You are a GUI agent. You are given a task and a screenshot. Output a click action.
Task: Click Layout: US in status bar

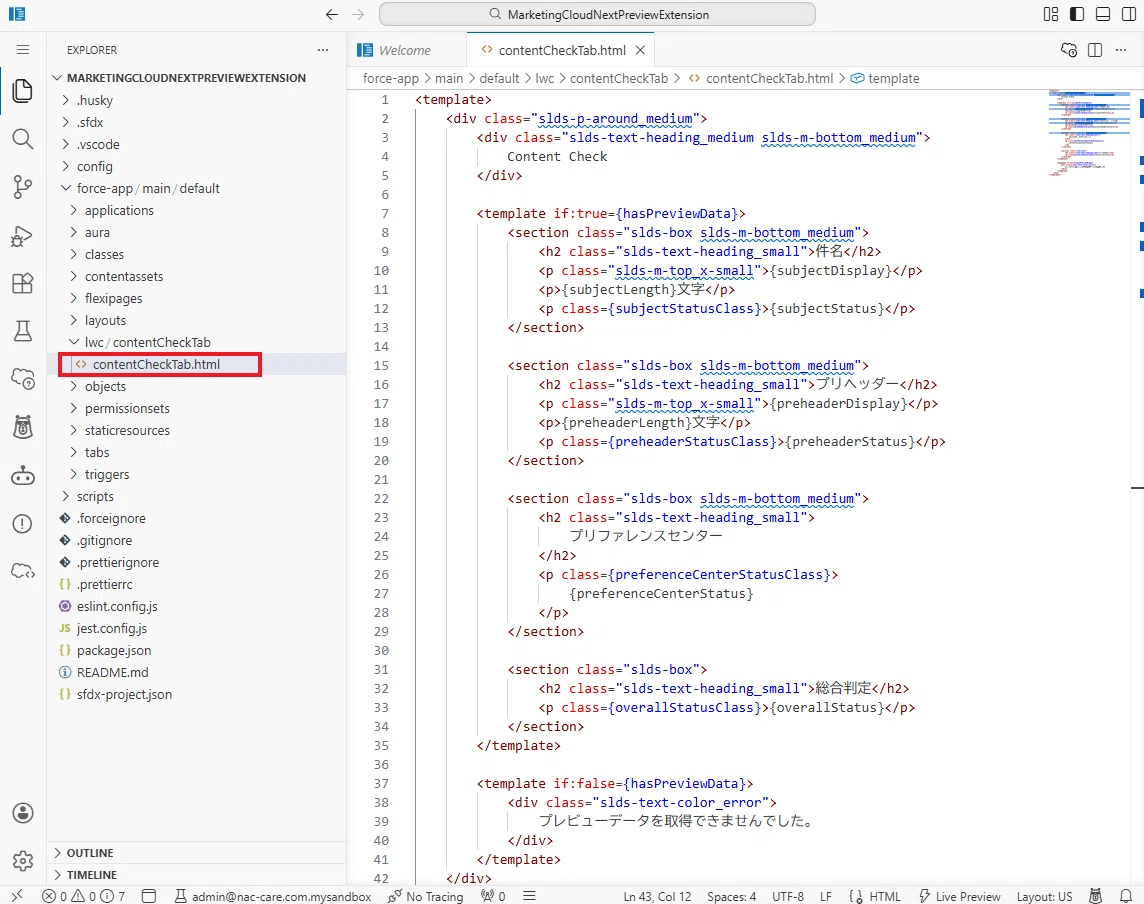1044,896
